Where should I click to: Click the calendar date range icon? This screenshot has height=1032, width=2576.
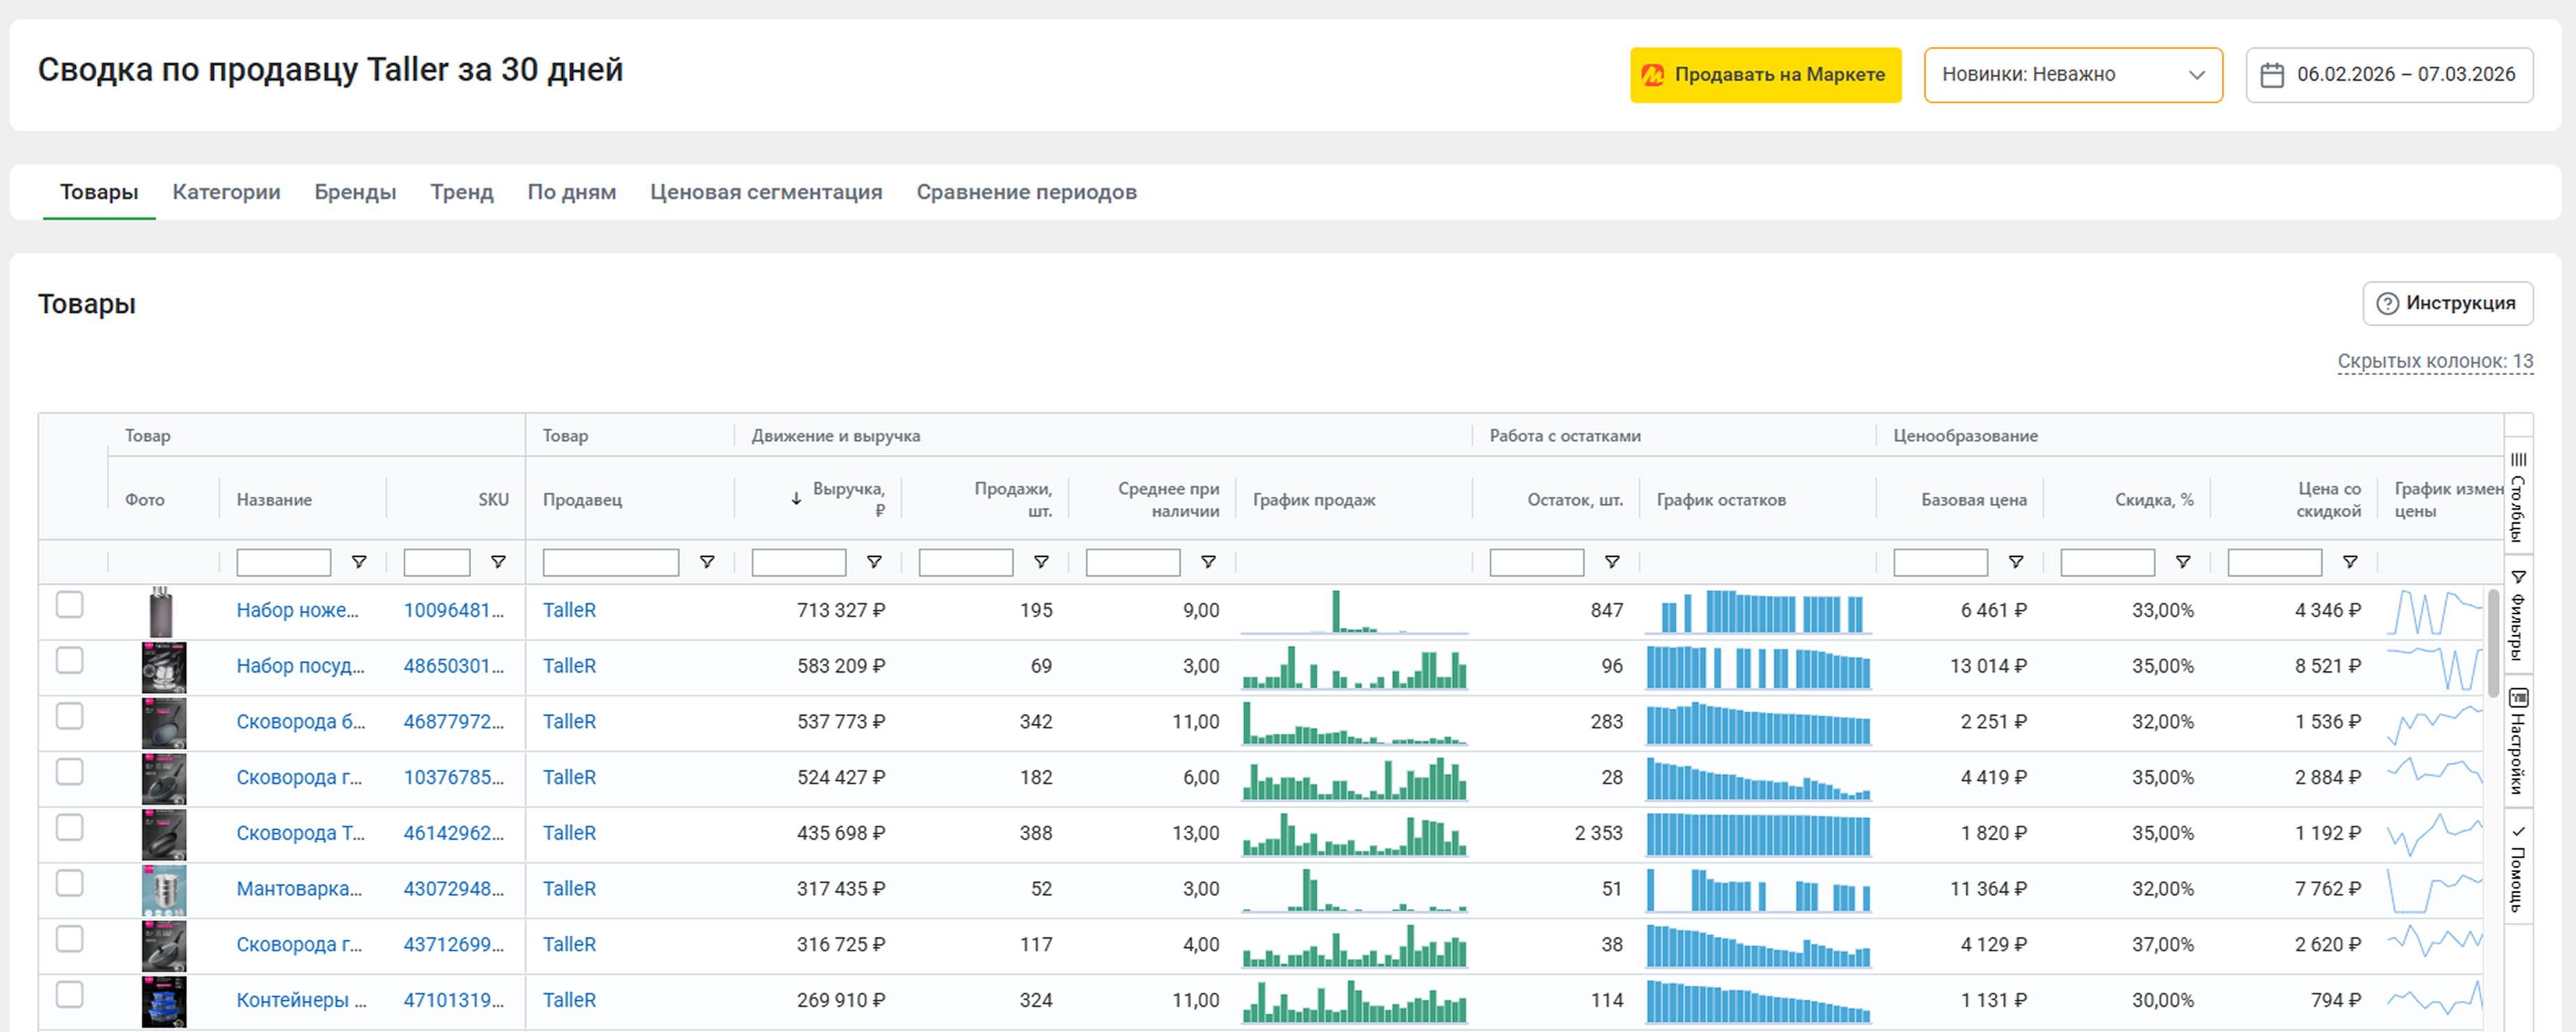(2271, 75)
